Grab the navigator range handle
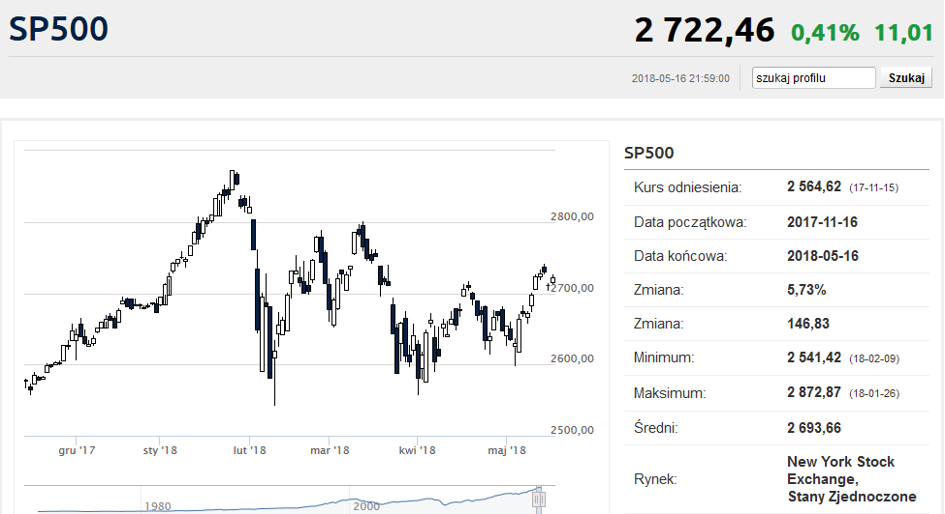The height and width of the screenshot is (514, 945). [539, 497]
